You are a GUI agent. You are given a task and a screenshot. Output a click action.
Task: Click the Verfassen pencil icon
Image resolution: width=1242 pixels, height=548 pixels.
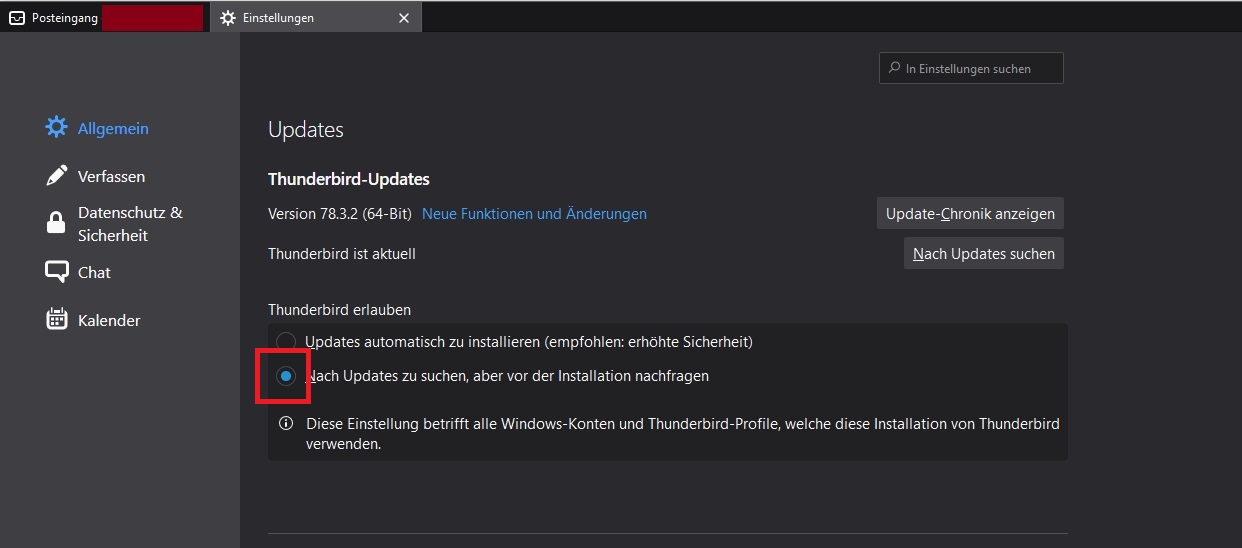tap(57, 176)
